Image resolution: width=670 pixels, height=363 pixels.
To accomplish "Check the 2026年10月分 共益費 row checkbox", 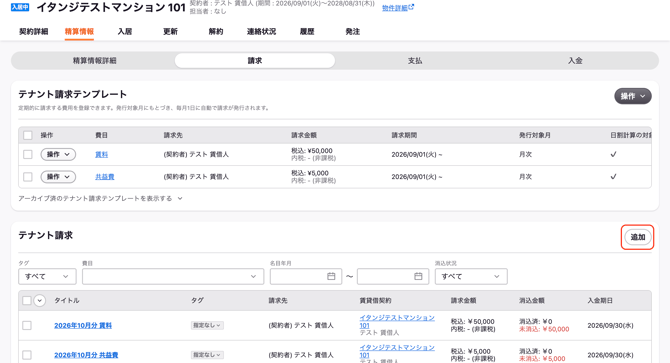I will click(x=27, y=355).
